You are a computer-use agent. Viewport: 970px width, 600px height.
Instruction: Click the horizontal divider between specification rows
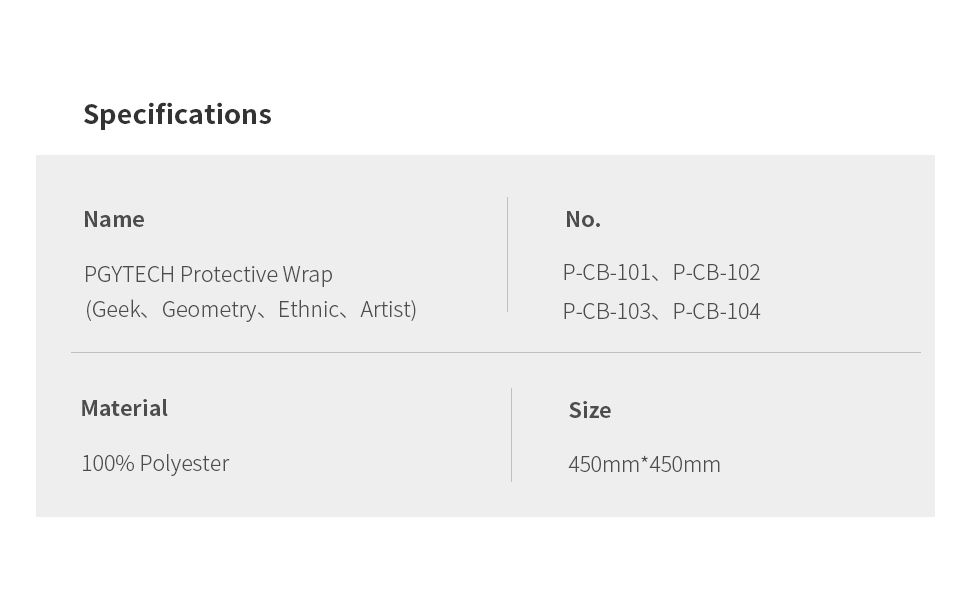[x=495, y=352]
